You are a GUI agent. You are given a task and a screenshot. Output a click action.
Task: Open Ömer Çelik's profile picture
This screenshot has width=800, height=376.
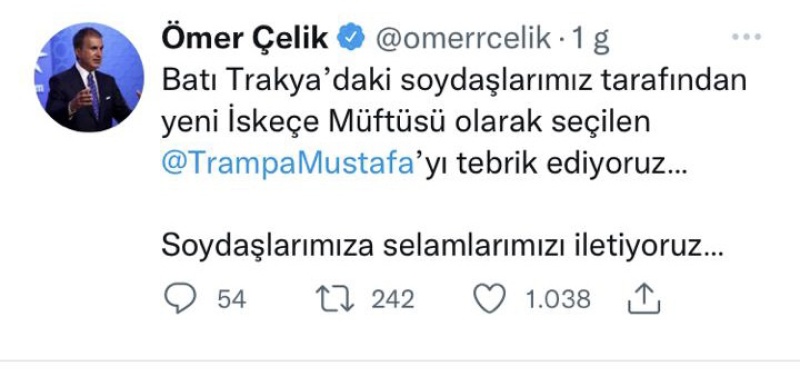(89, 77)
